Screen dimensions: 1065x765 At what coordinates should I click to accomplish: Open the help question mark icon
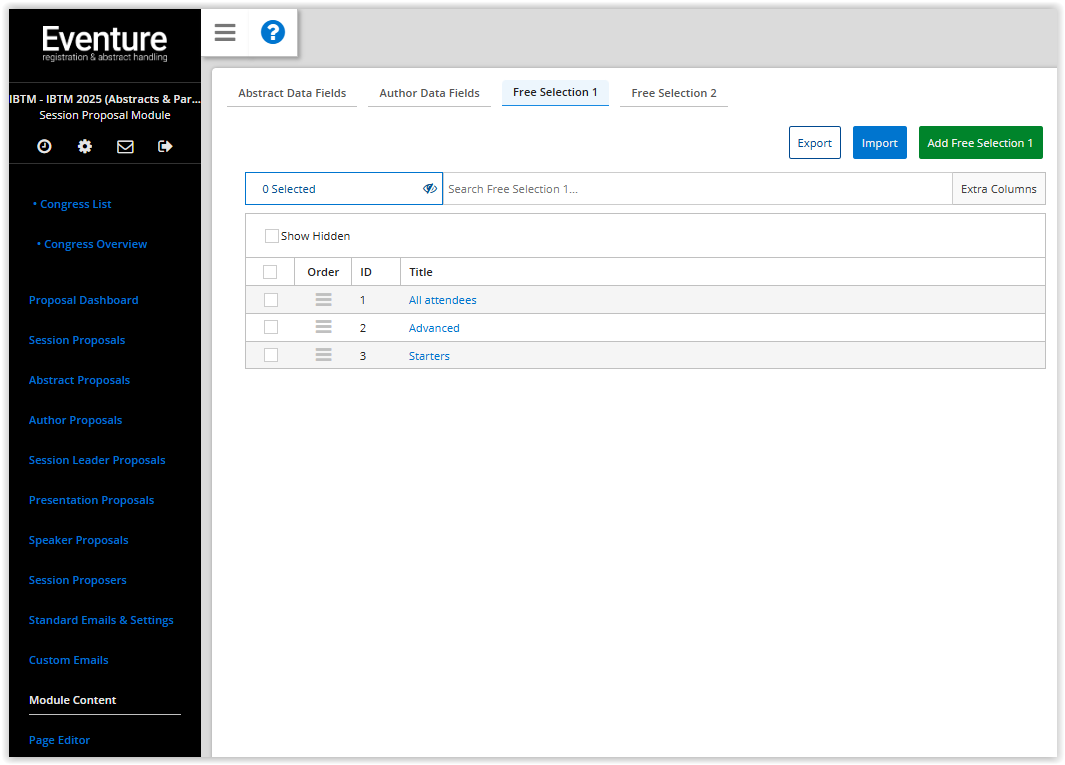pos(273,33)
